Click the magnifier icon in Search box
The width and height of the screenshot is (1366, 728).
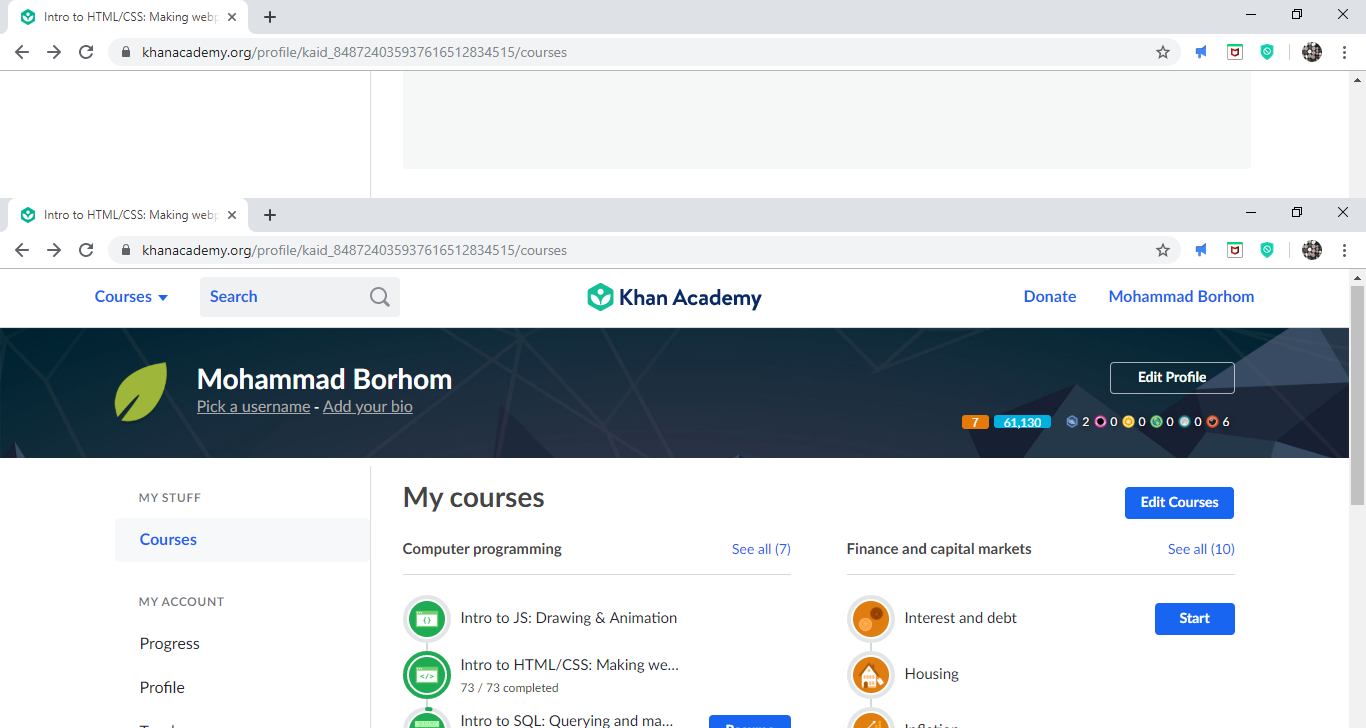point(380,297)
